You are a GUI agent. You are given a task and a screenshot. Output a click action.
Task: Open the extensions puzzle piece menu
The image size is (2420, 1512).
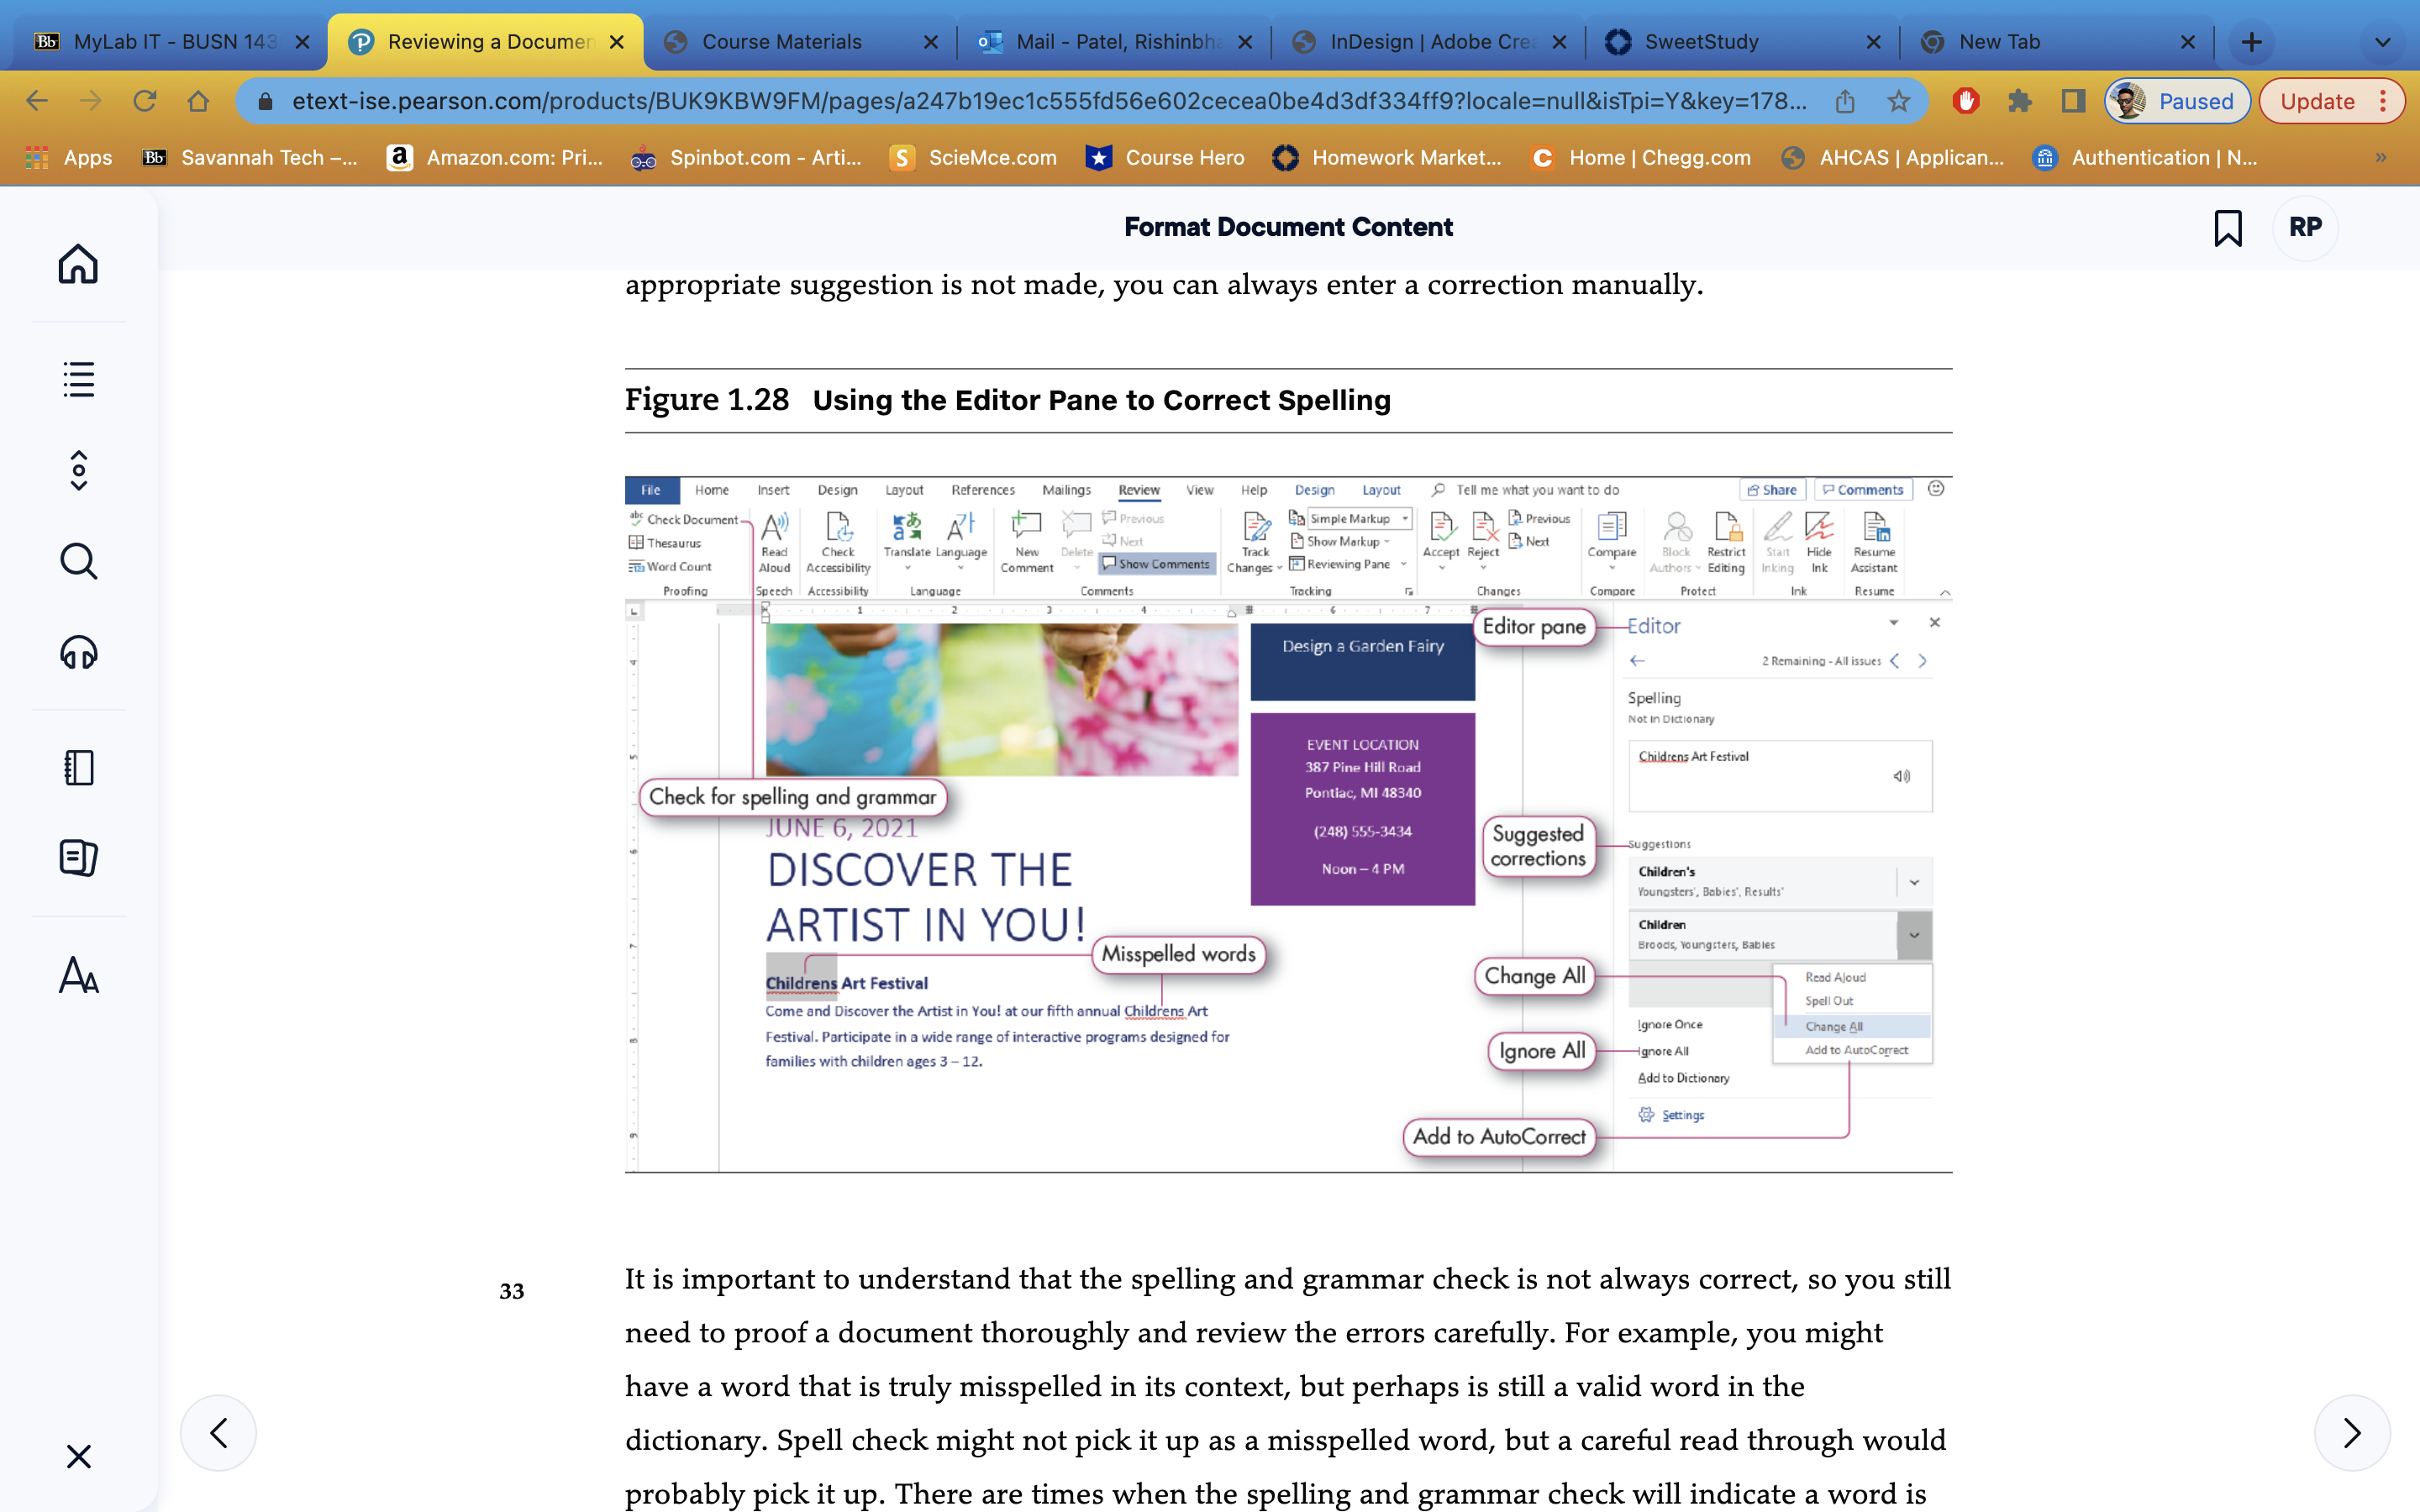click(2020, 101)
